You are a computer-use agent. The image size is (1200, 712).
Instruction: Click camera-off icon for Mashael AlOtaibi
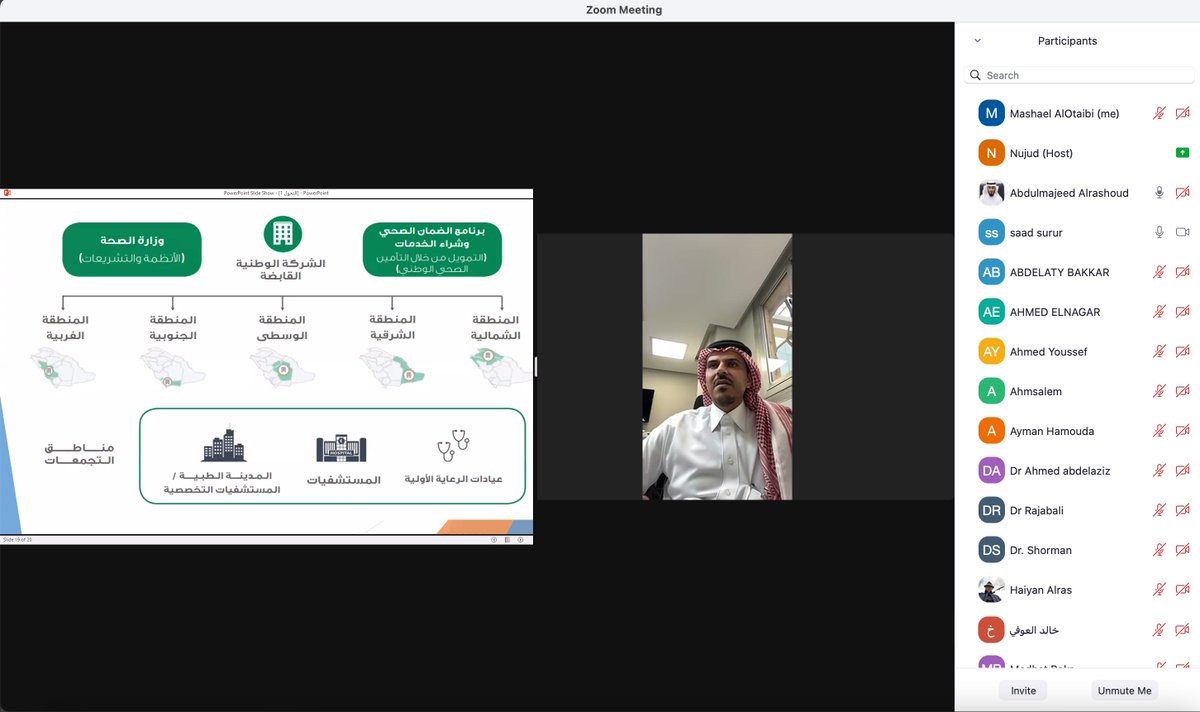pyautogui.click(x=1182, y=113)
